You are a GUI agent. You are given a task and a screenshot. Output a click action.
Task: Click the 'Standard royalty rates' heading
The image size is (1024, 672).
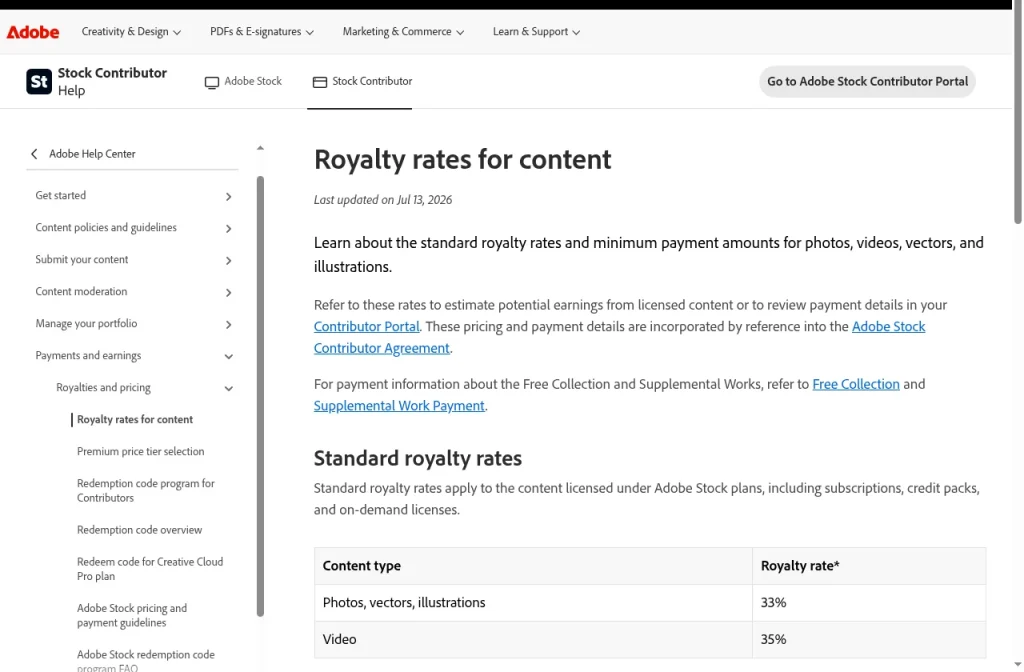point(417,458)
